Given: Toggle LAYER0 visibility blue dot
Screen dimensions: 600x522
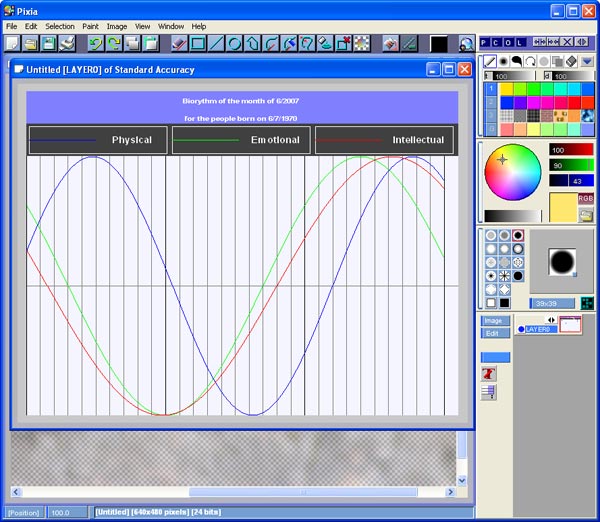Looking at the screenshot, I should coord(521,328).
